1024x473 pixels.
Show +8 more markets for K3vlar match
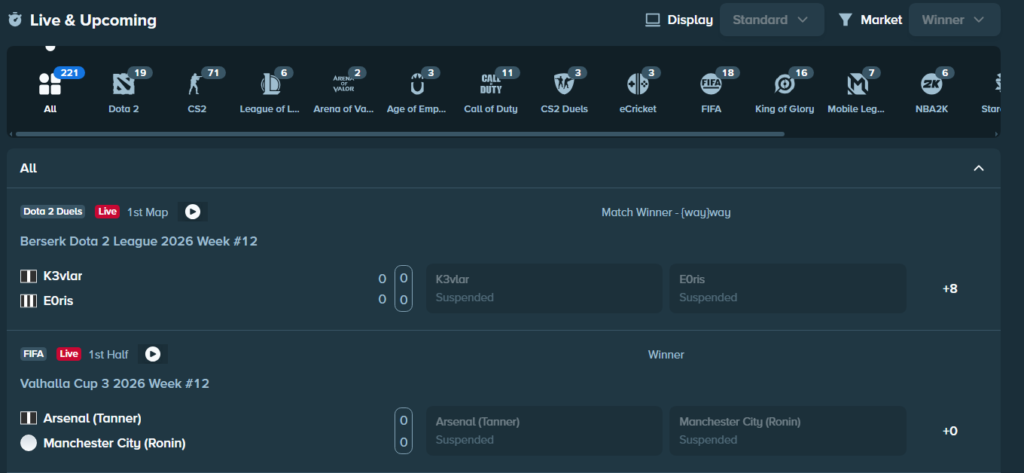click(x=949, y=289)
